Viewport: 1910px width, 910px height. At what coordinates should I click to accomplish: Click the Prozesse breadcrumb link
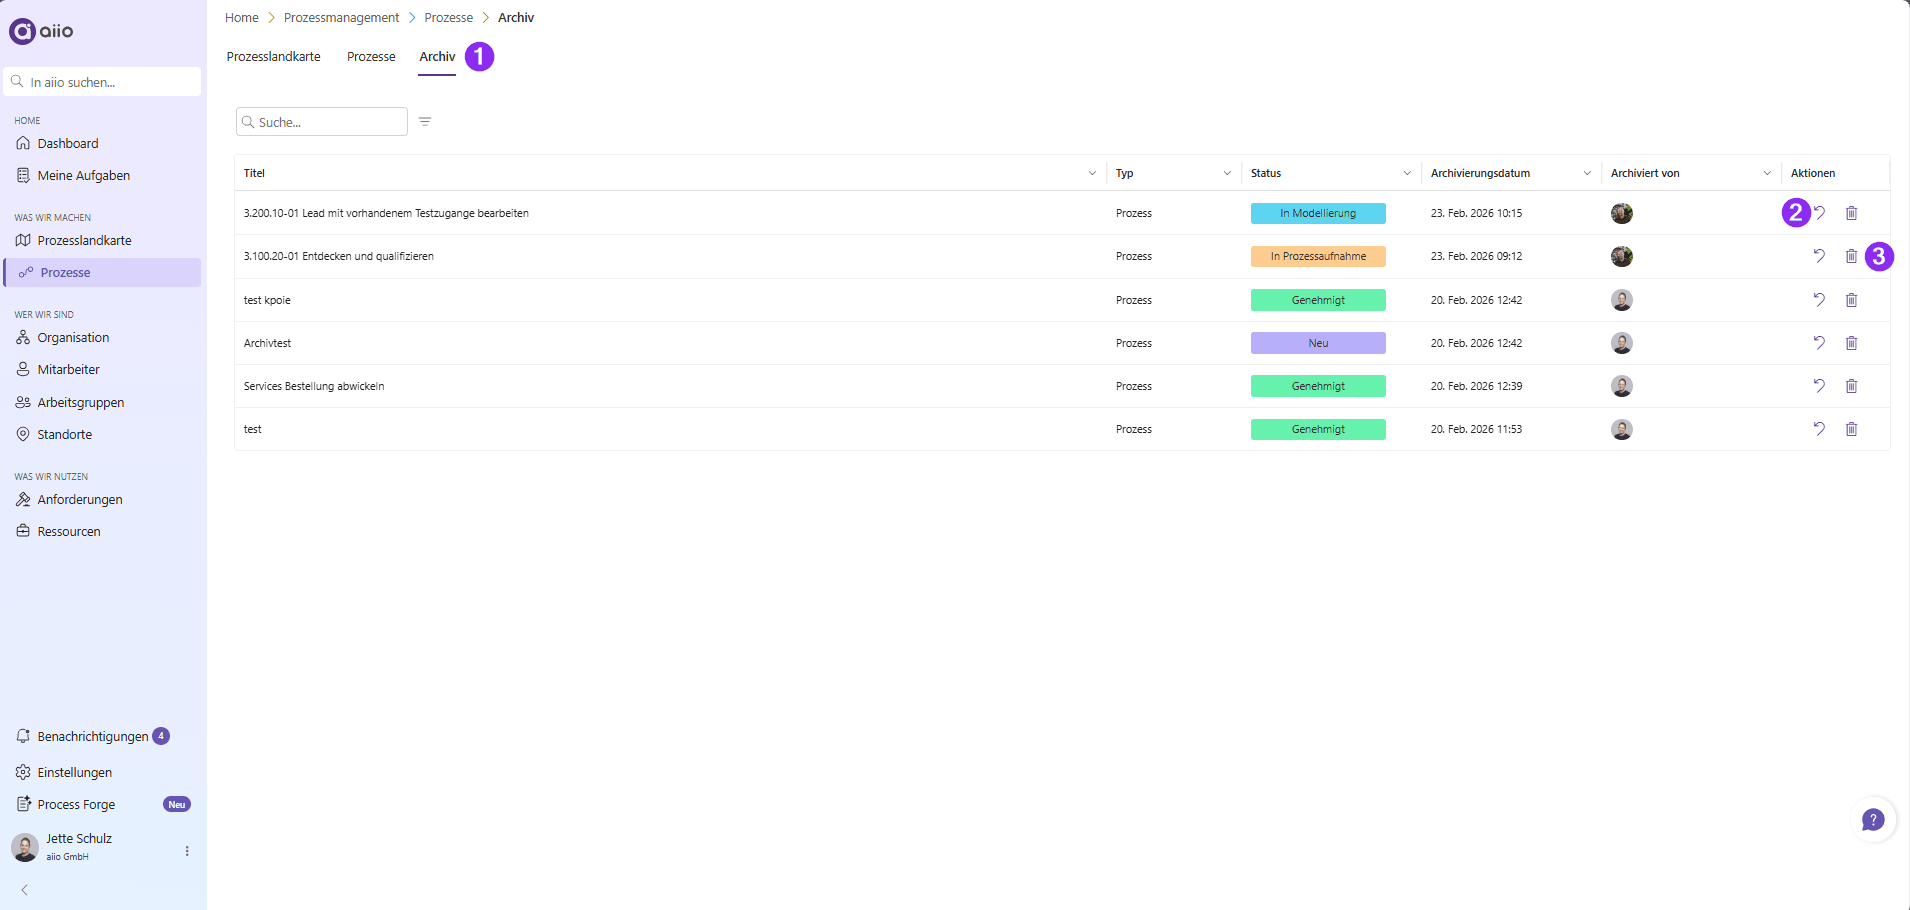448,18
